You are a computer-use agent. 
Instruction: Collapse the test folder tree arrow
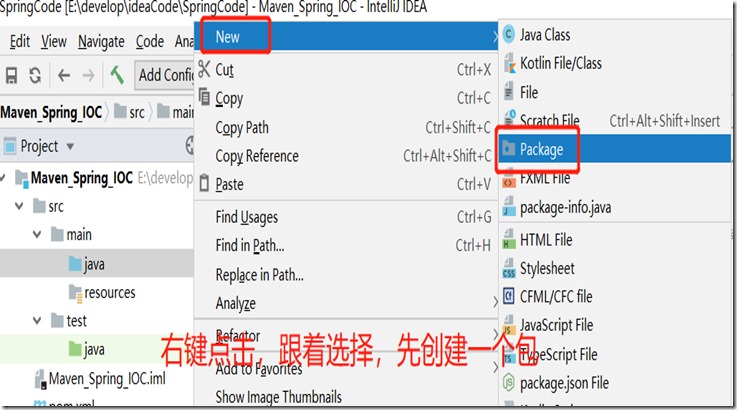pyautogui.click(x=37, y=321)
